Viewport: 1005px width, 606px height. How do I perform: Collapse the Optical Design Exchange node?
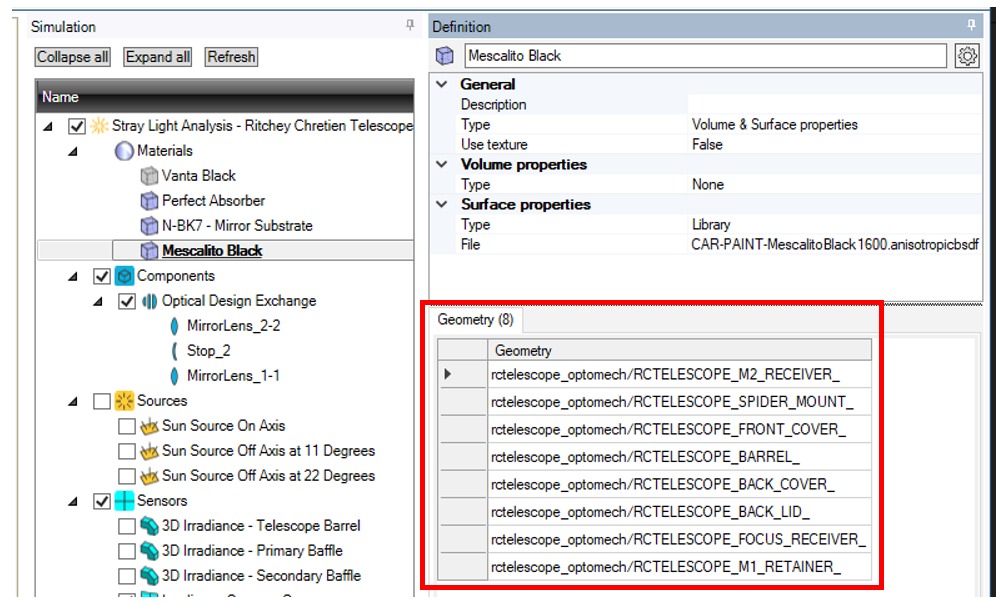(98, 302)
